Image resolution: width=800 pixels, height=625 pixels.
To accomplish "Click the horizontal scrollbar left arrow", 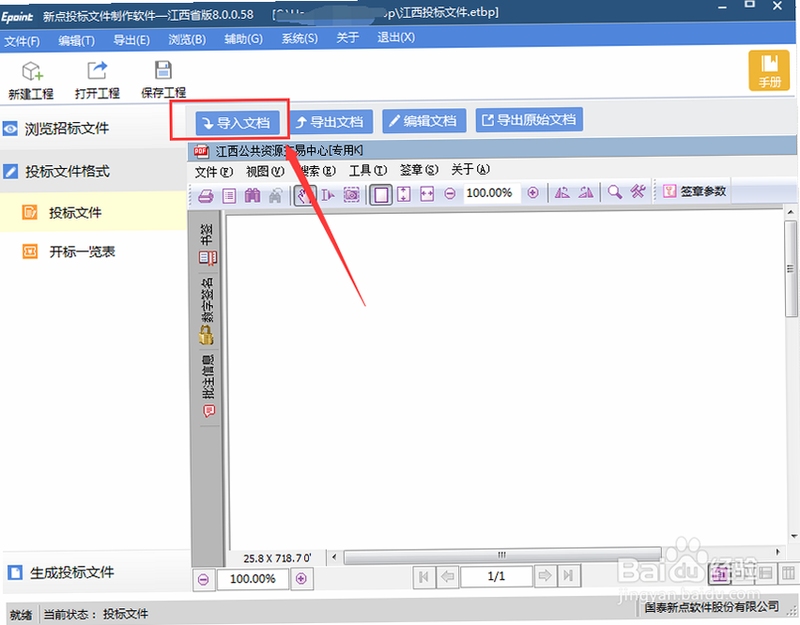I will [334, 557].
